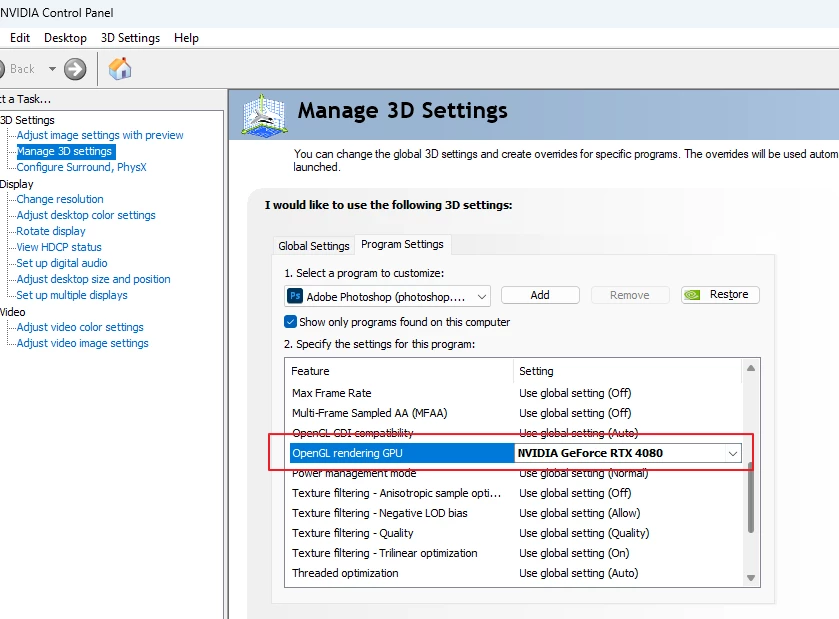Select the Max Frame Rate row
The image size is (839, 619).
click(x=516, y=393)
